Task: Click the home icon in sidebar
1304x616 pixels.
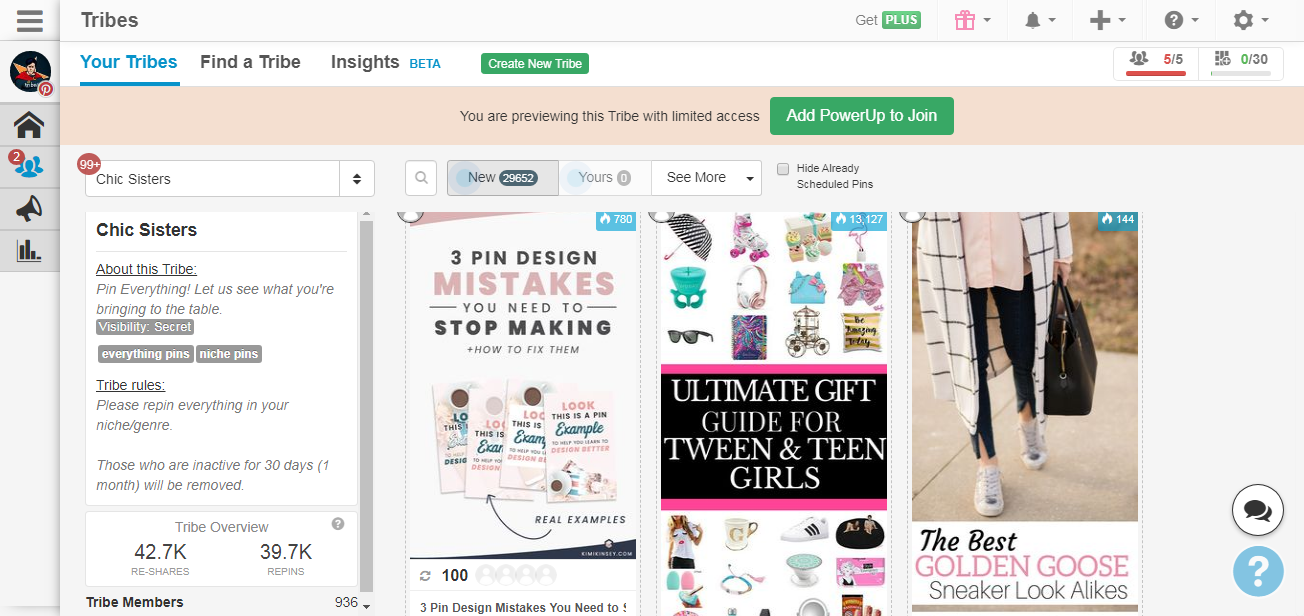Action: [x=29, y=125]
